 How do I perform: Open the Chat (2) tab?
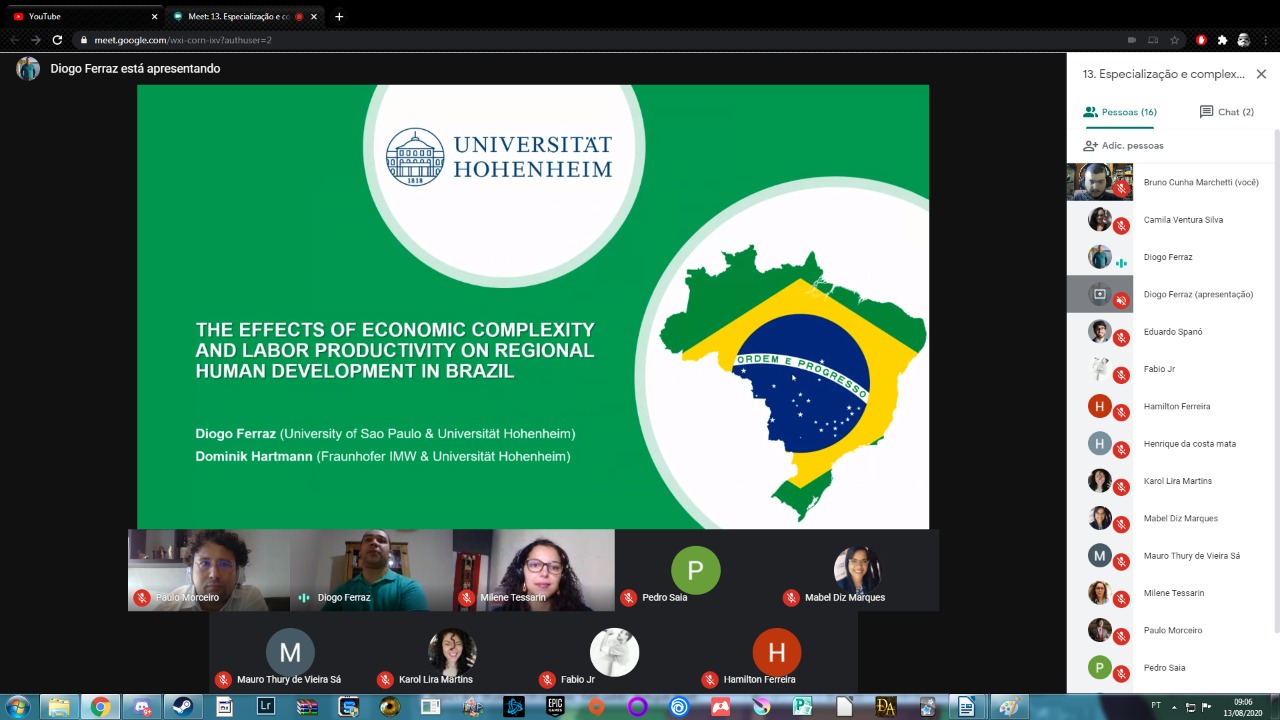(1226, 112)
